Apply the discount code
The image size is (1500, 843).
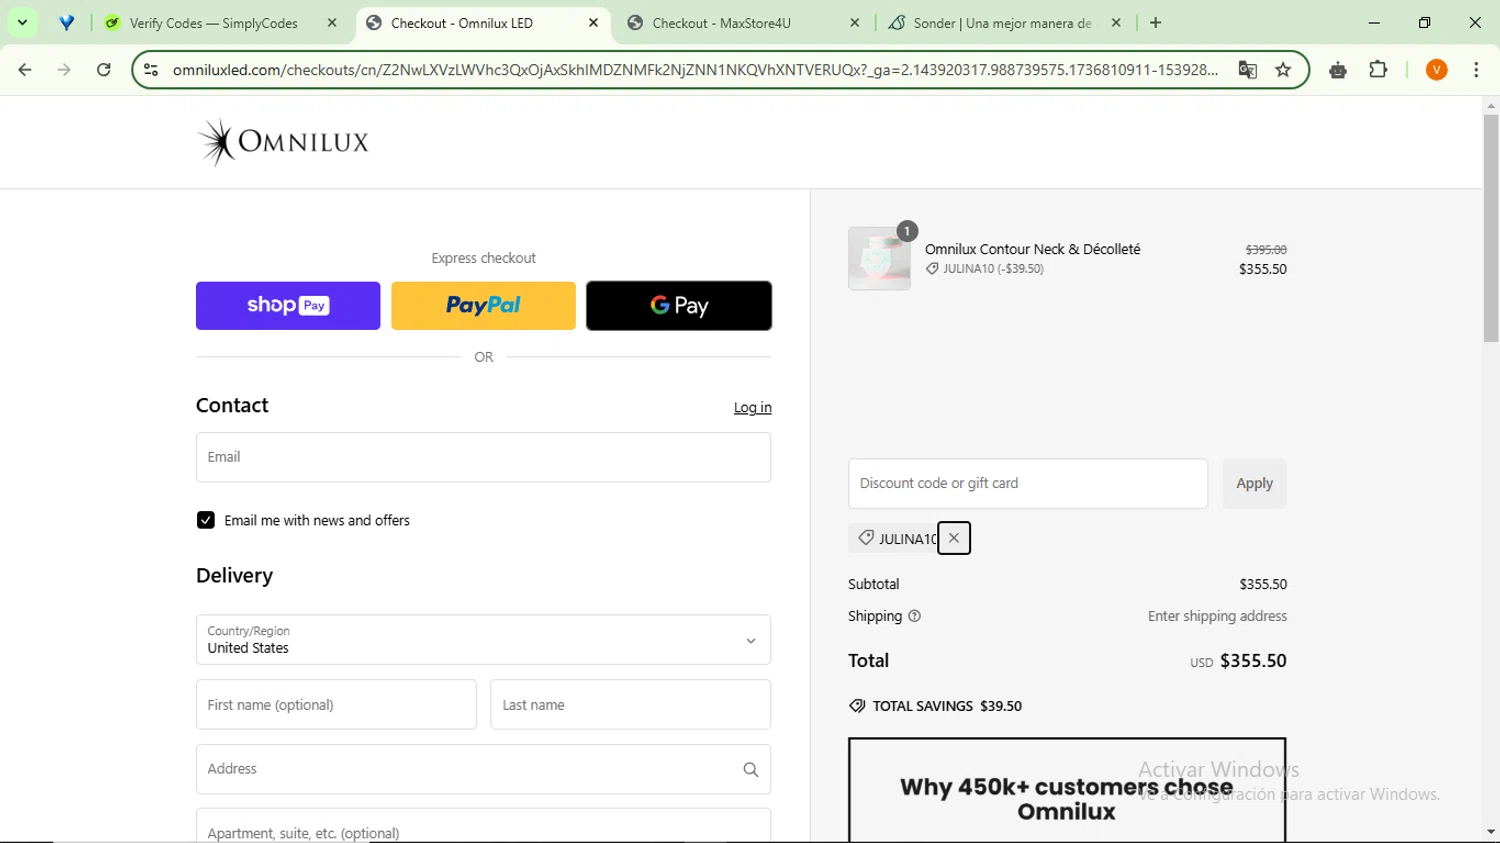pos(1254,484)
